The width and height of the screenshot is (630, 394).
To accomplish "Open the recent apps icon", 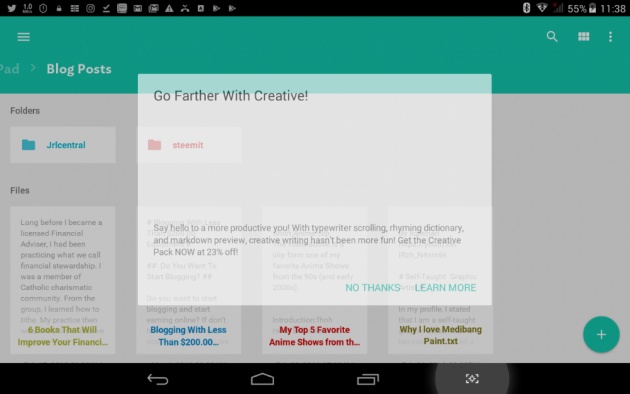I will click(x=368, y=379).
